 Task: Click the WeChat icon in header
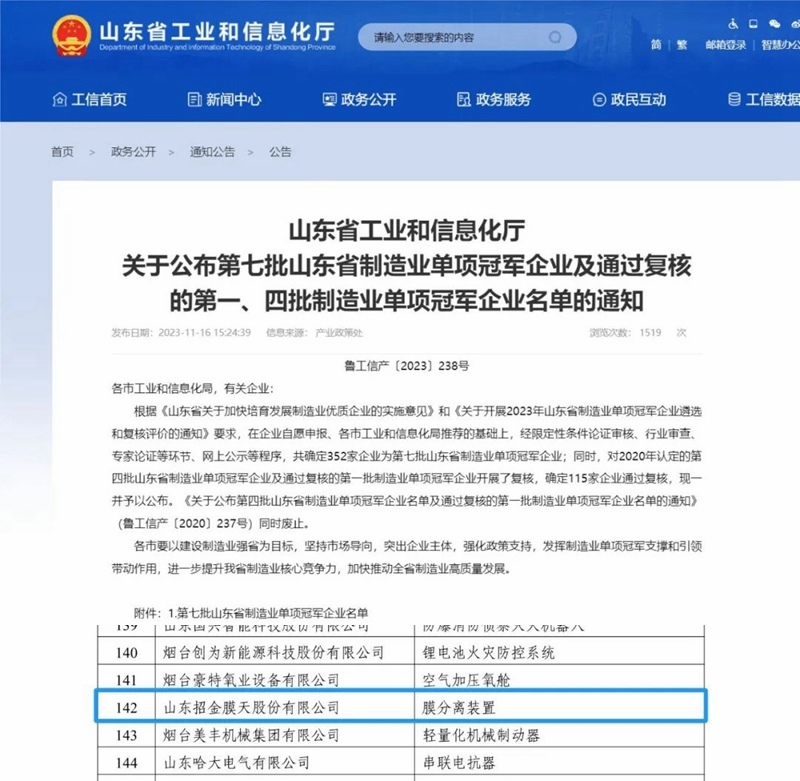[774, 24]
